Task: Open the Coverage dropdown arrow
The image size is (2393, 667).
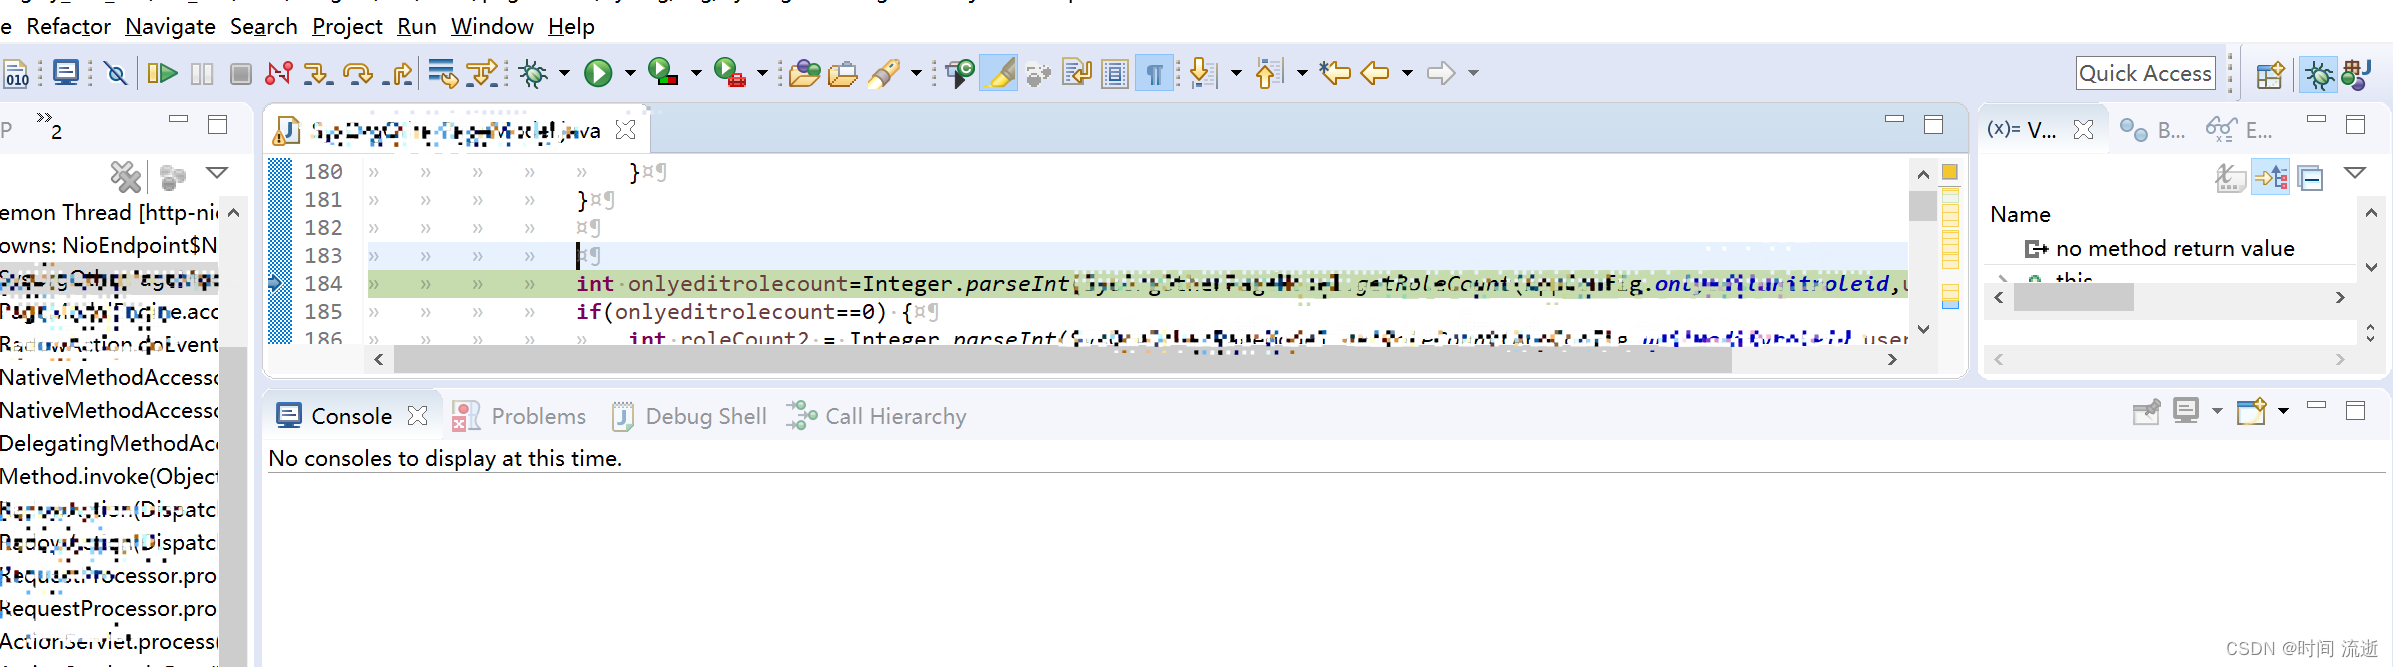Action: point(696,73)
